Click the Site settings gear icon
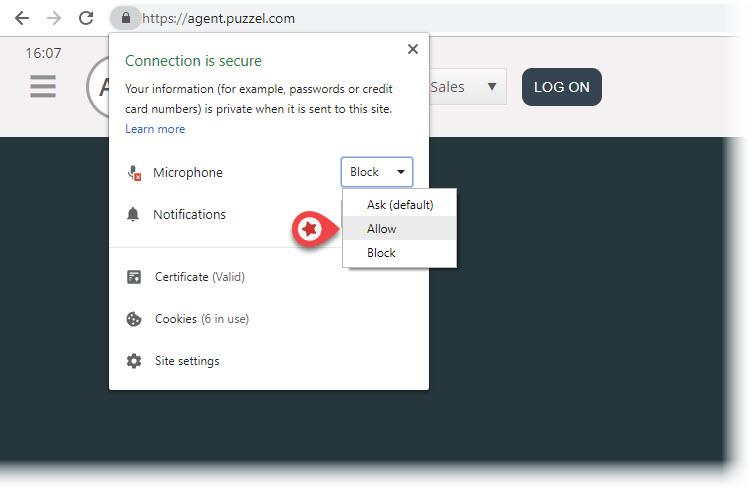 pos(134,361)
